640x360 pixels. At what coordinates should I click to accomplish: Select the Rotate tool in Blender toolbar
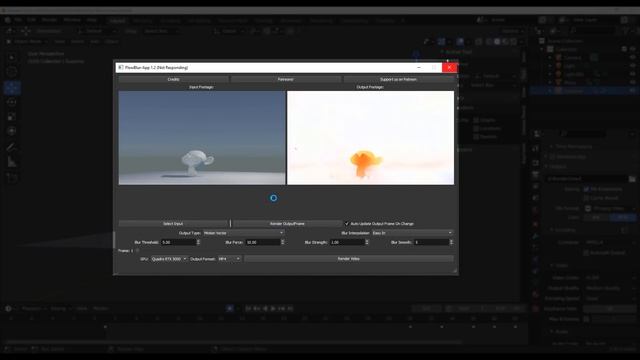tap(11, 102)
